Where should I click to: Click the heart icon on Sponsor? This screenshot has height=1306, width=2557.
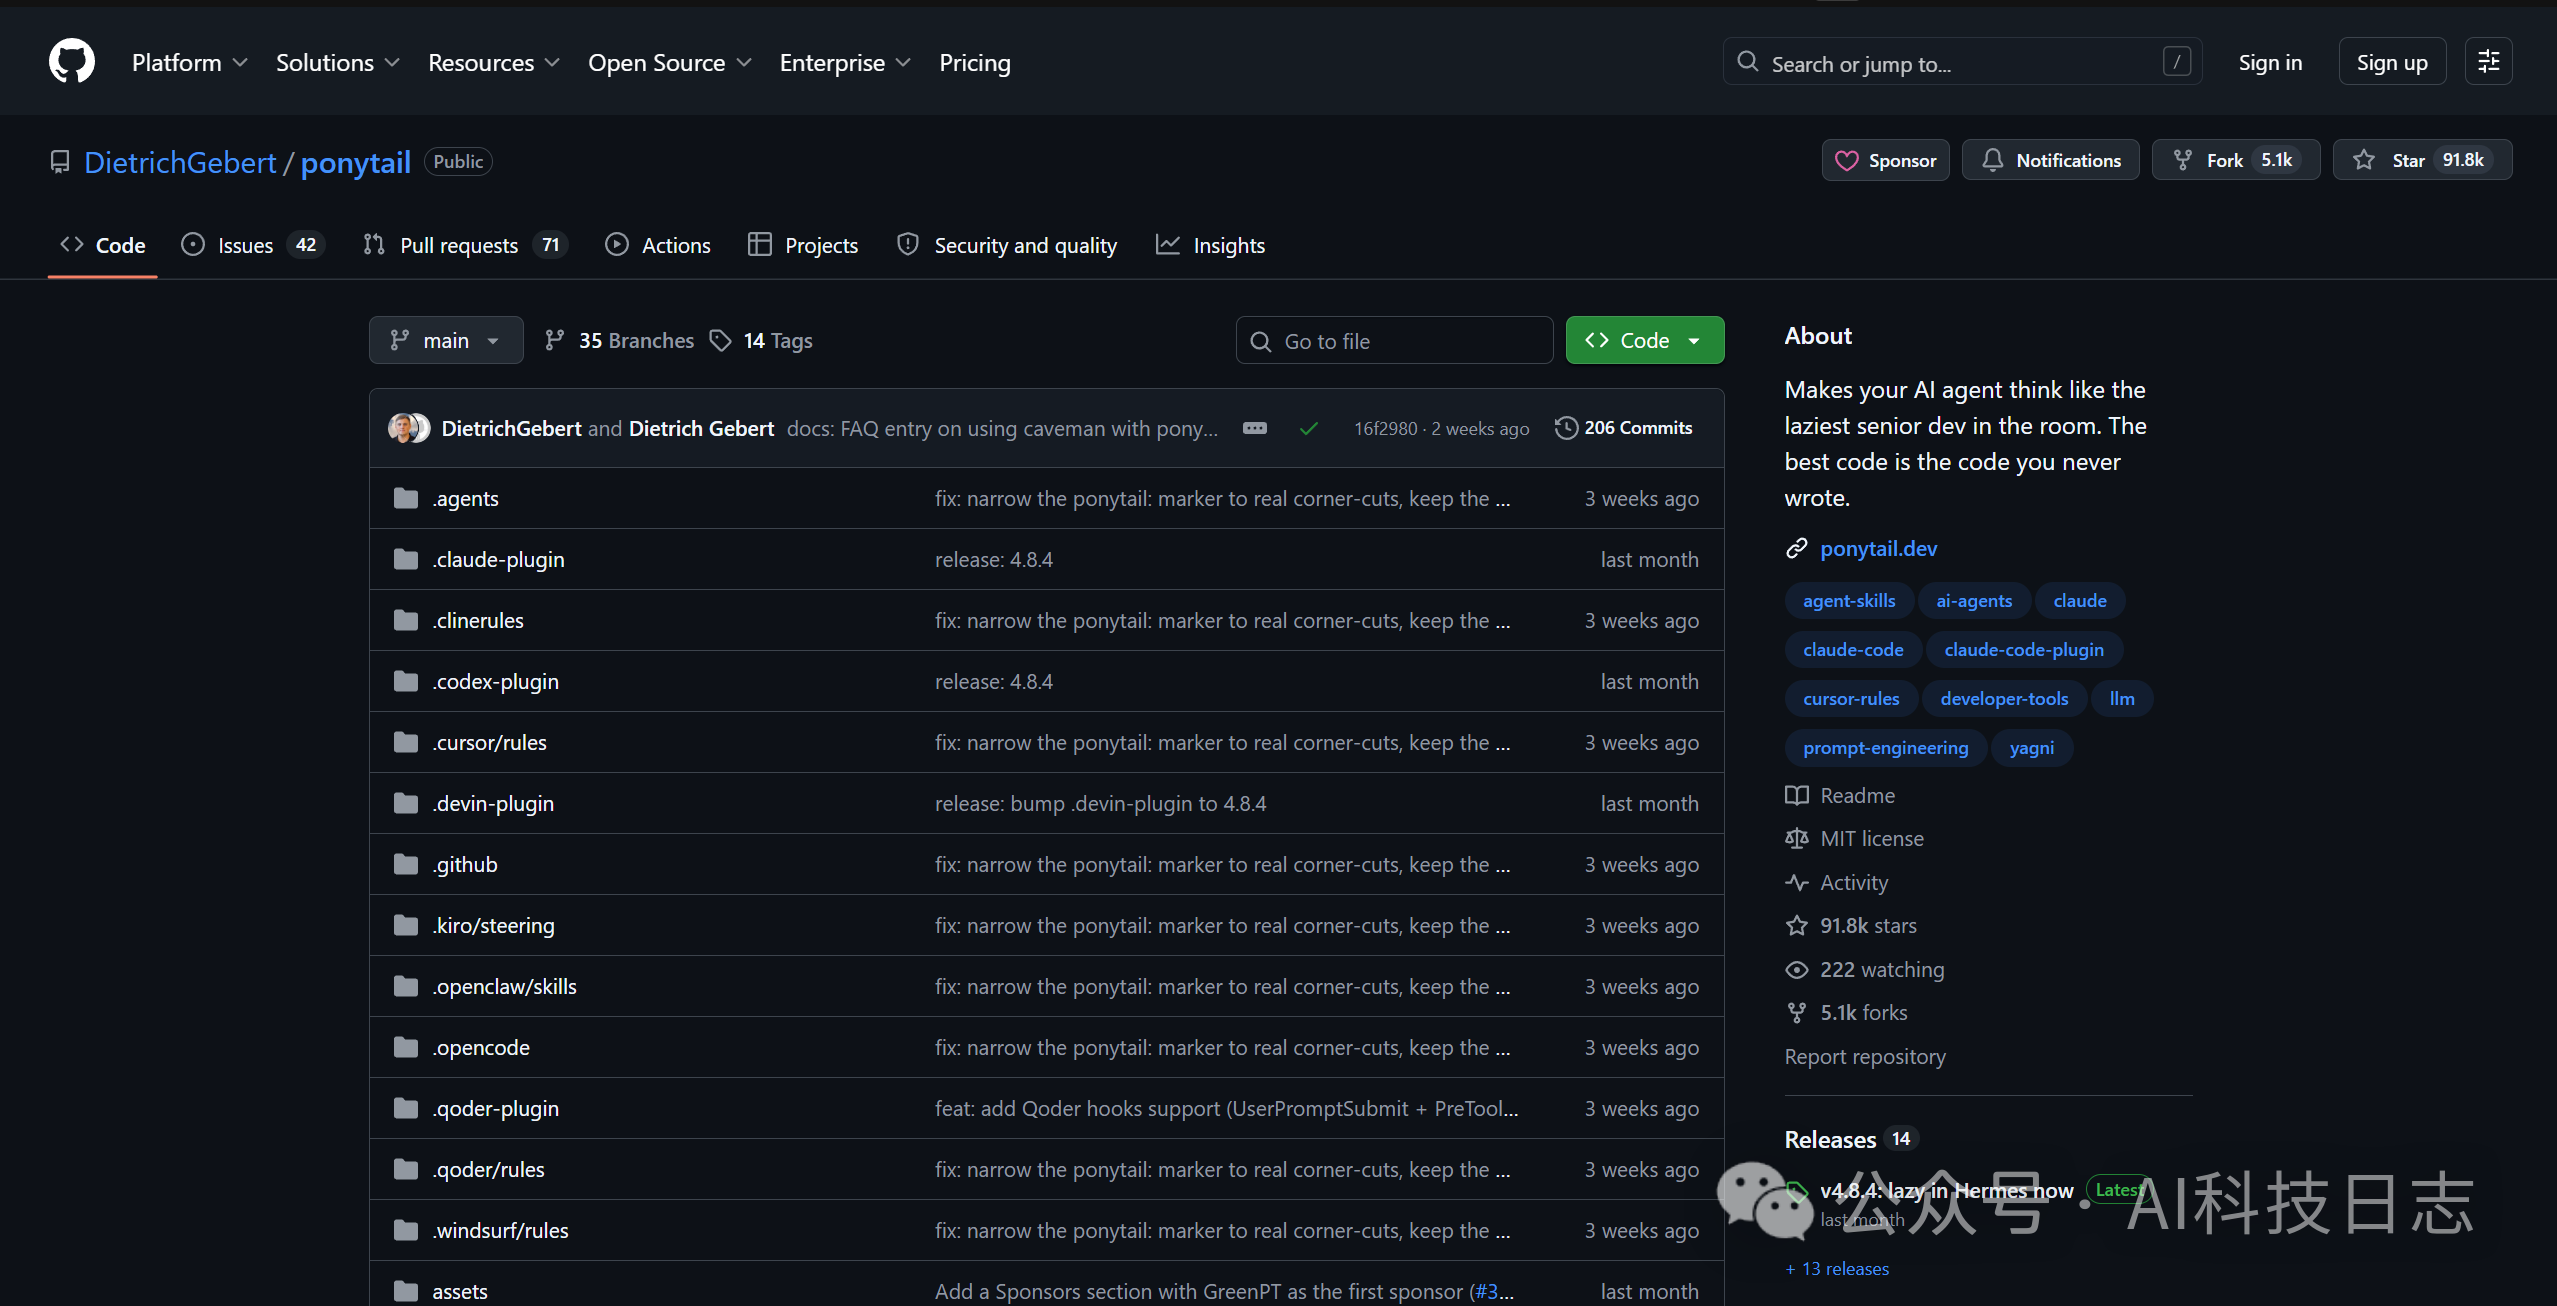(1846, 161)
